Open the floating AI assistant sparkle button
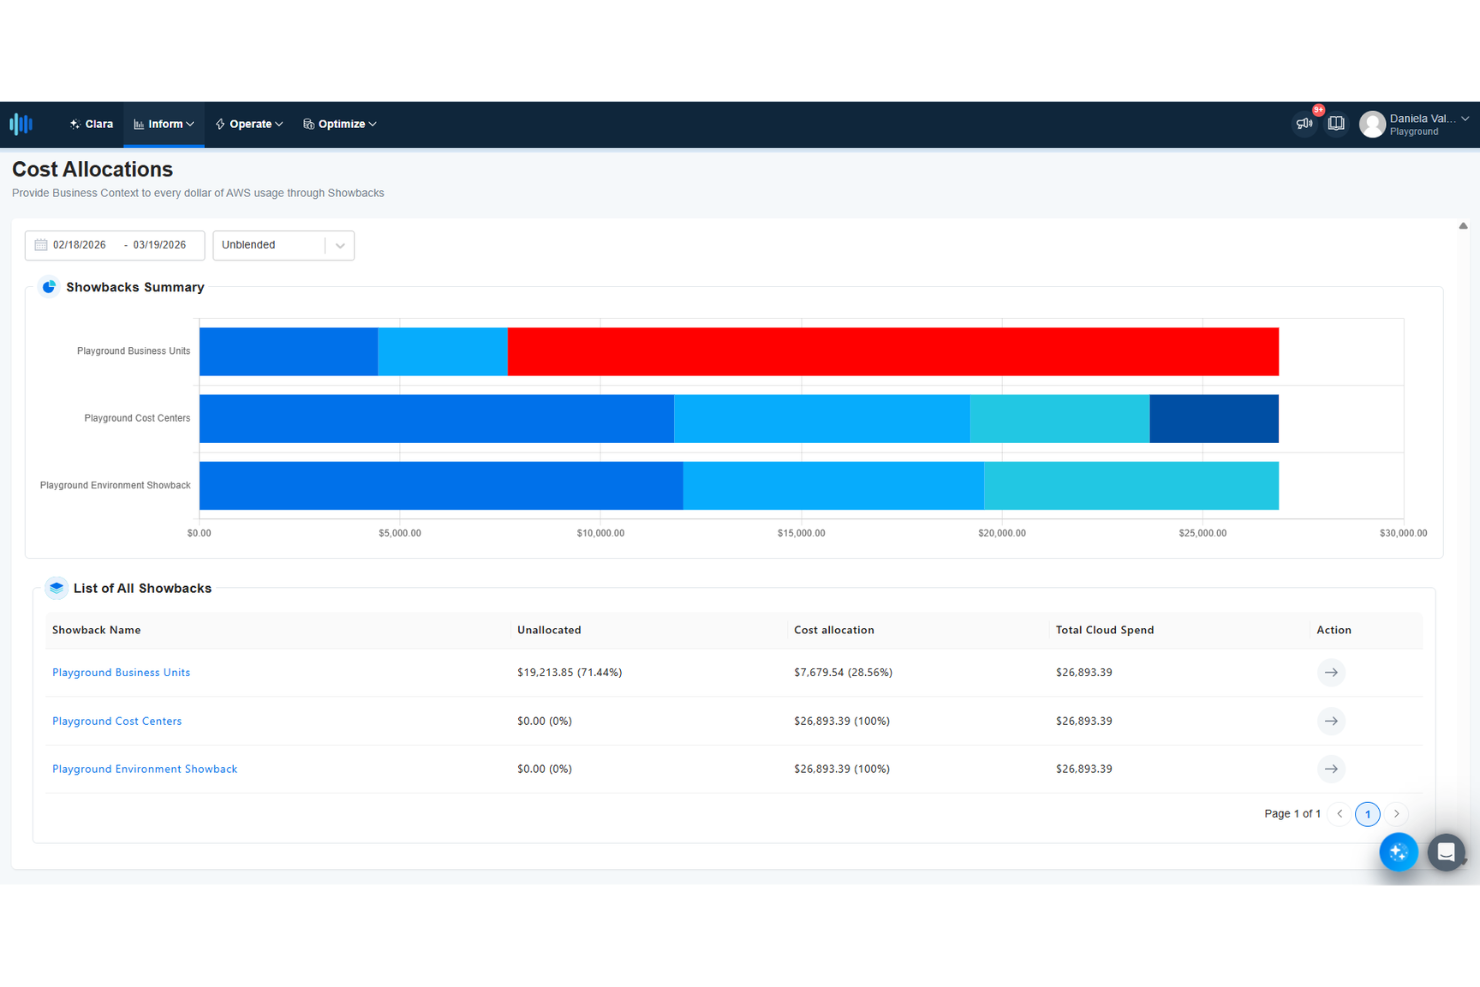1480x987 pixels. tap(1398, 852)
